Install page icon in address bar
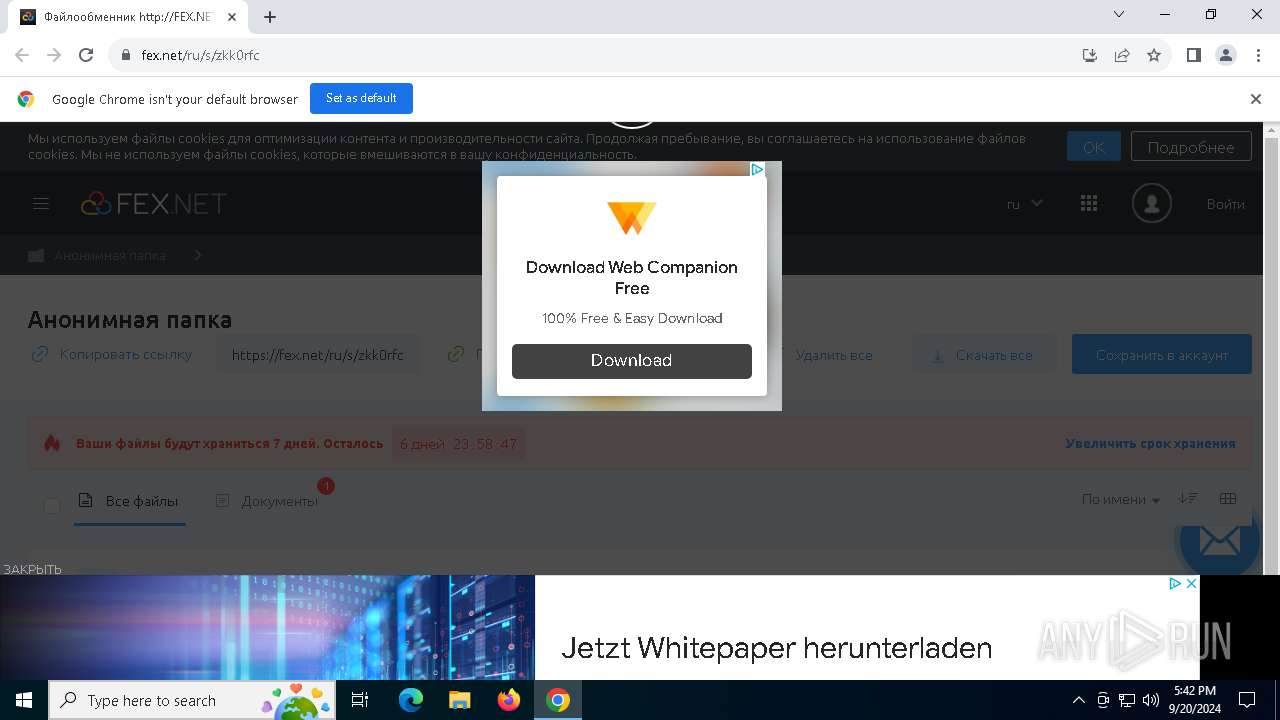 tap(1090, 55)
